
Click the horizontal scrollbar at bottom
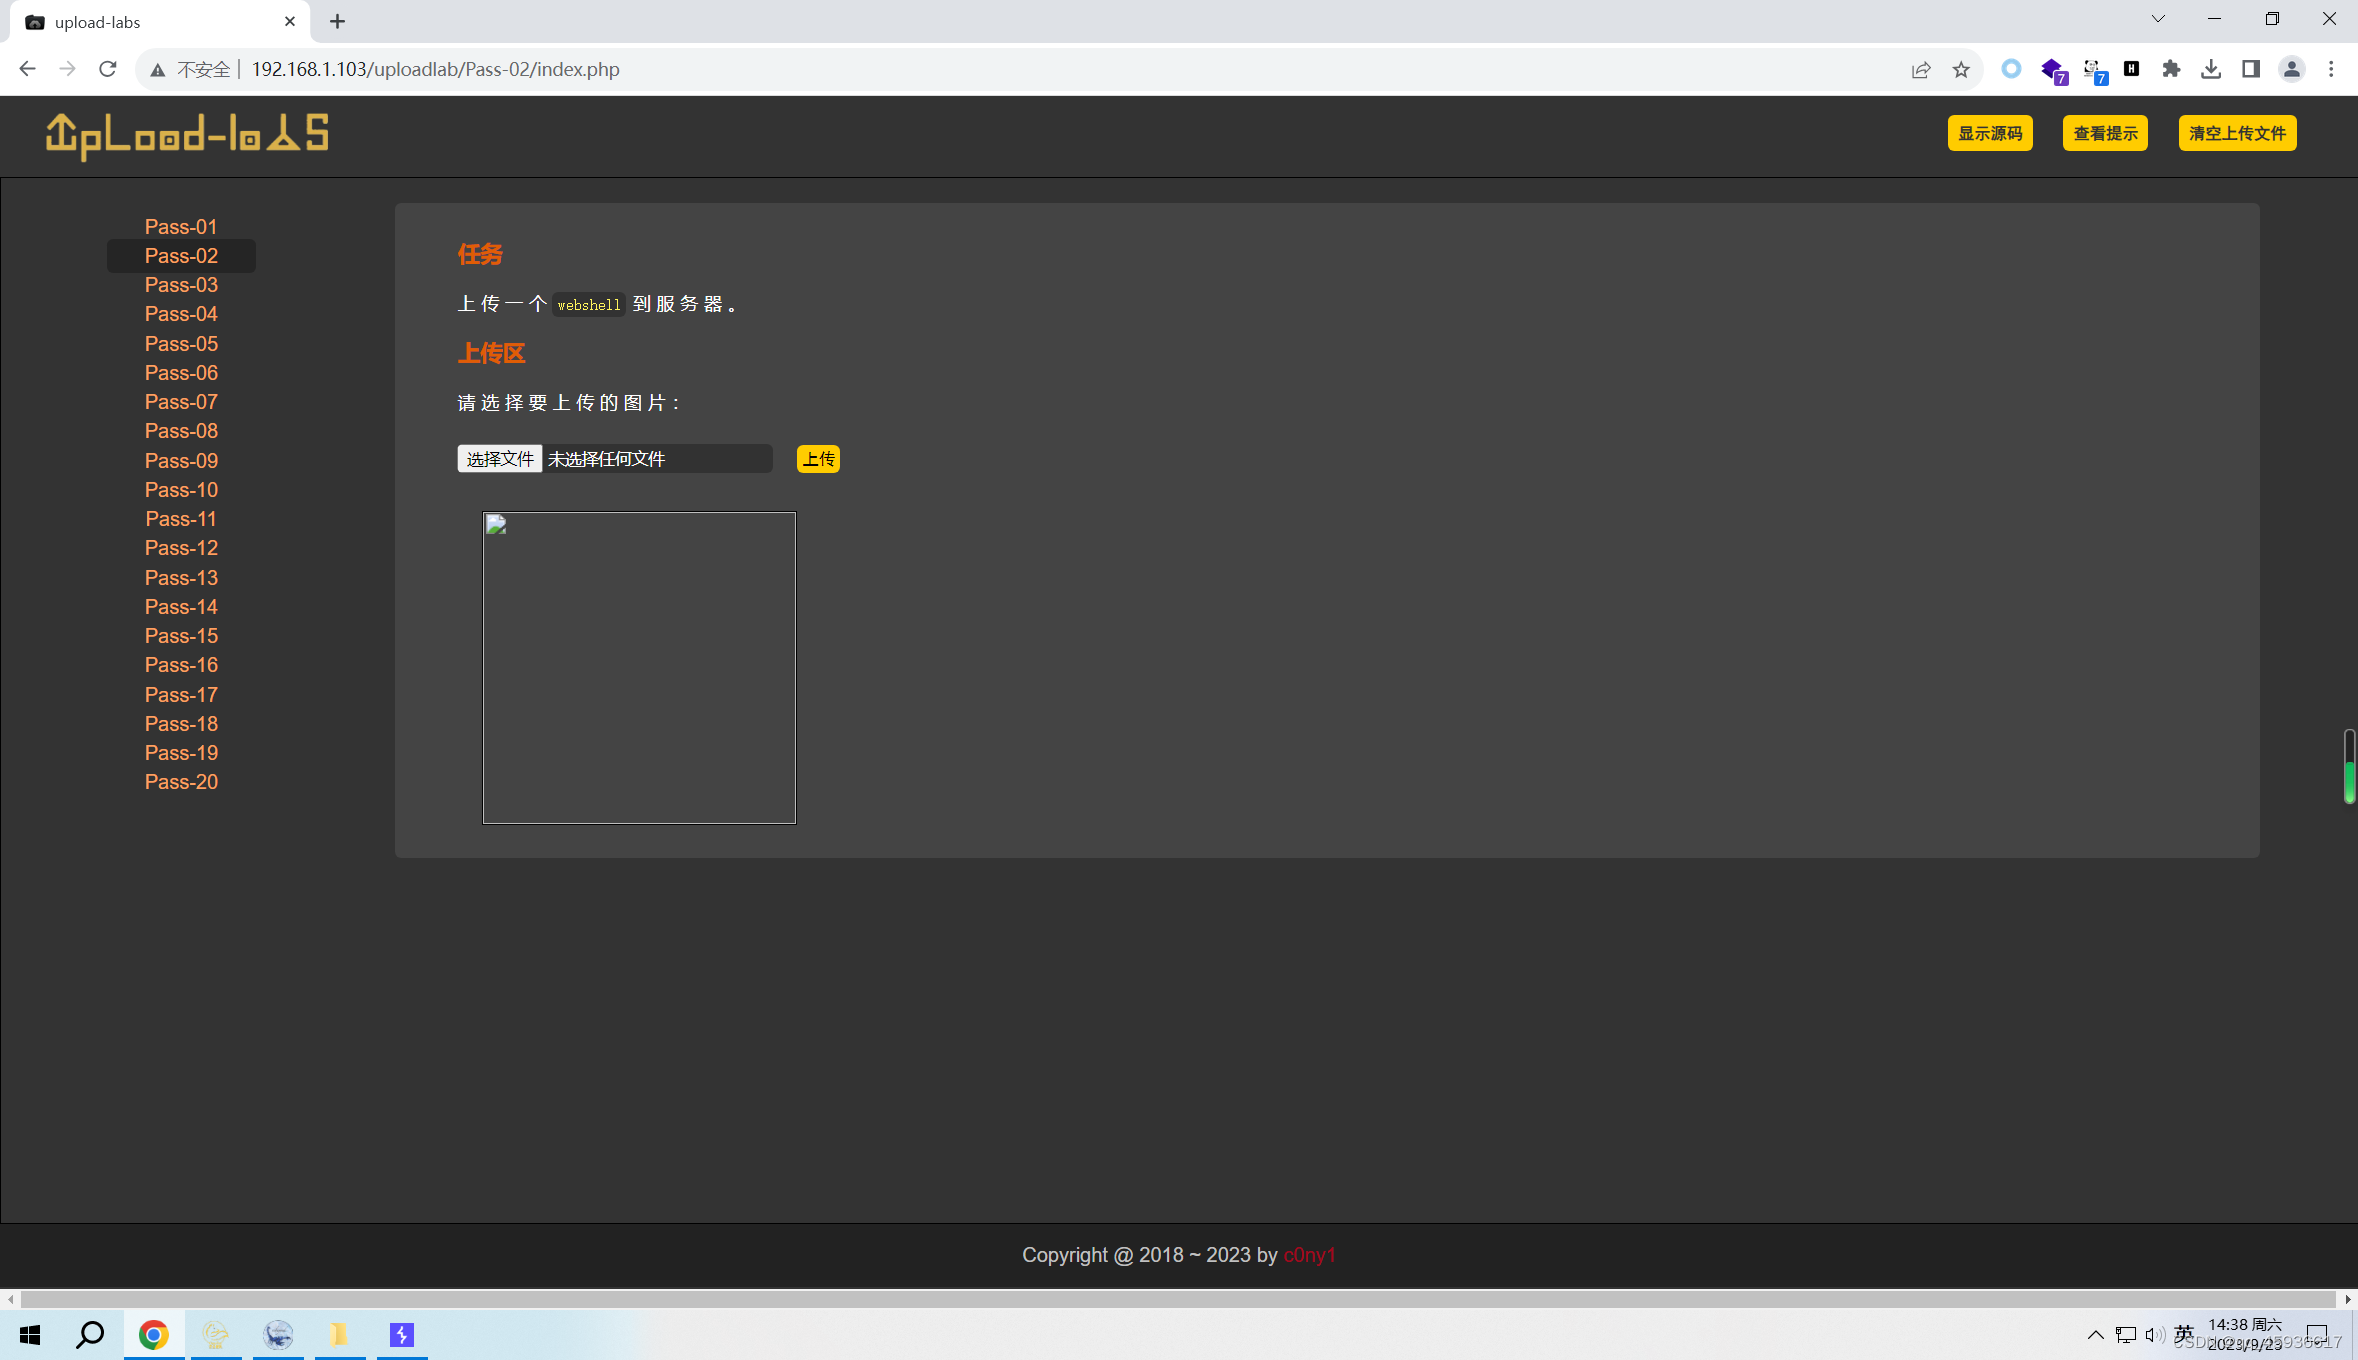[1178, 1299]
